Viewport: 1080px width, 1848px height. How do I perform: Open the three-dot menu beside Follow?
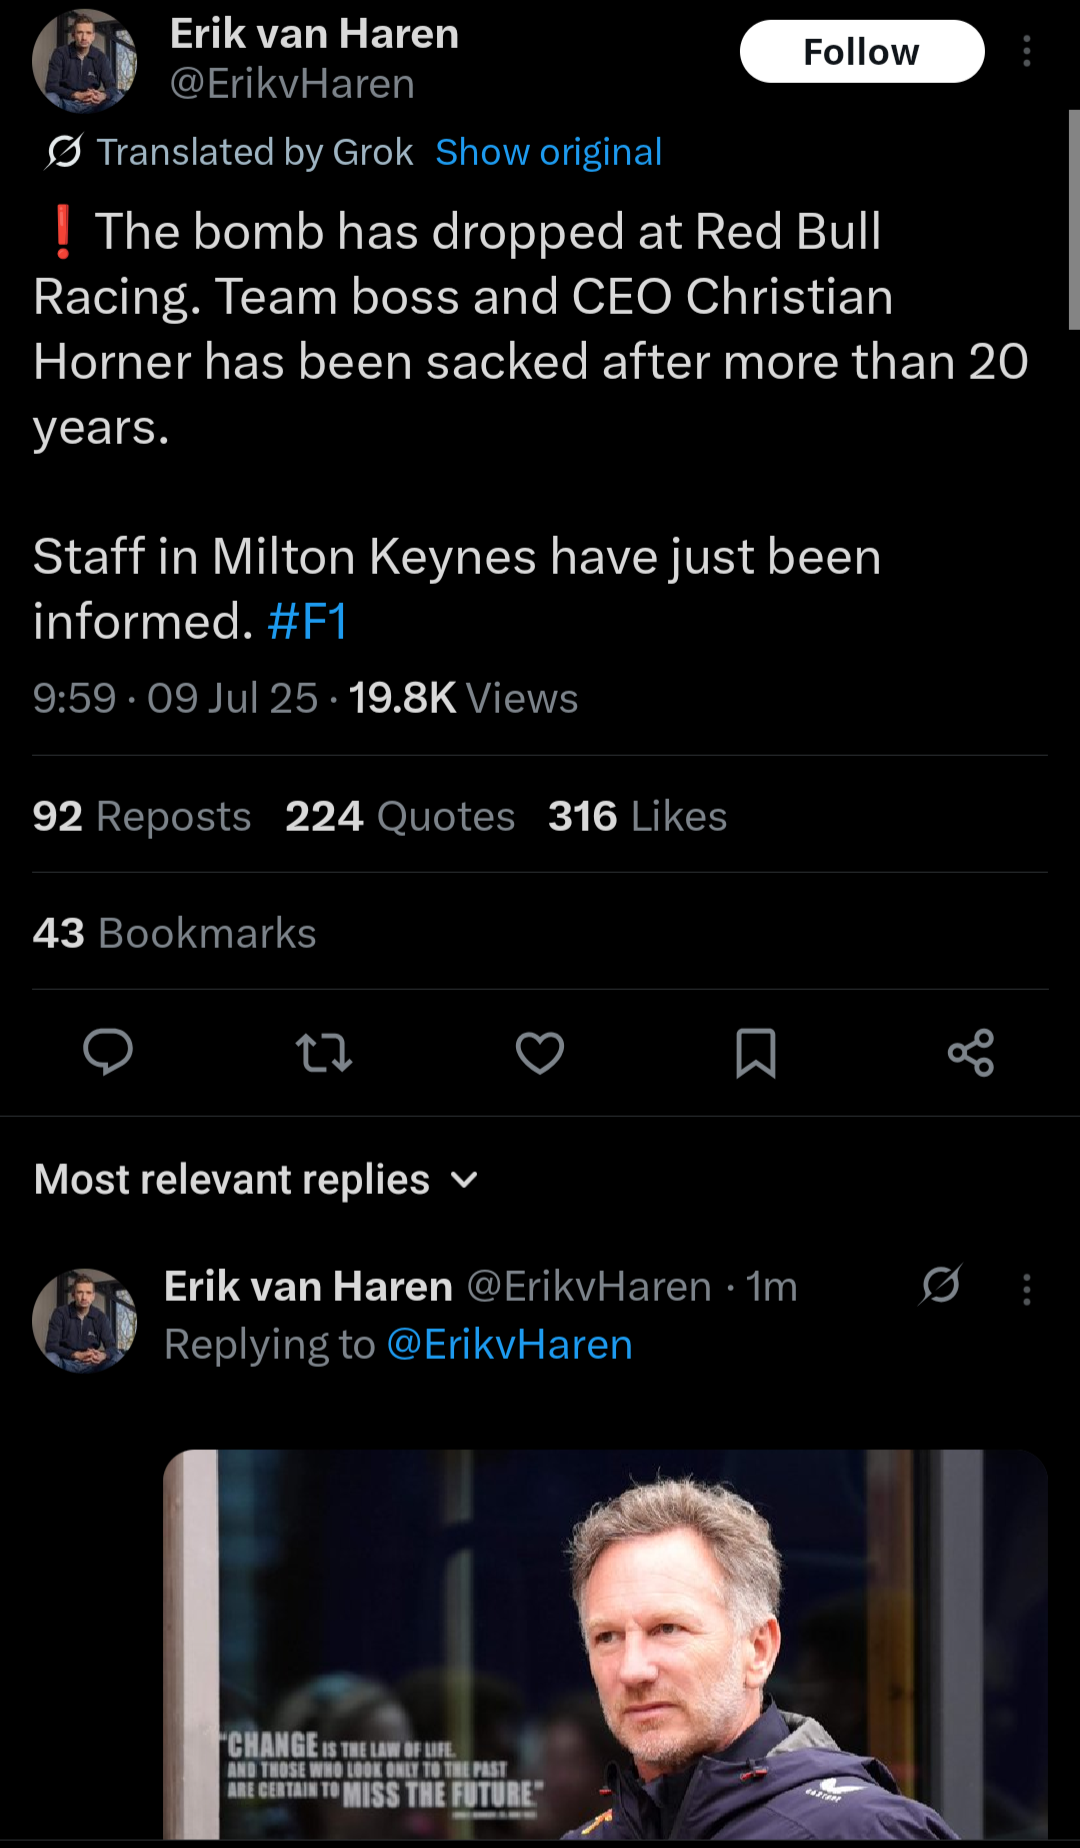pos(1027,52)
